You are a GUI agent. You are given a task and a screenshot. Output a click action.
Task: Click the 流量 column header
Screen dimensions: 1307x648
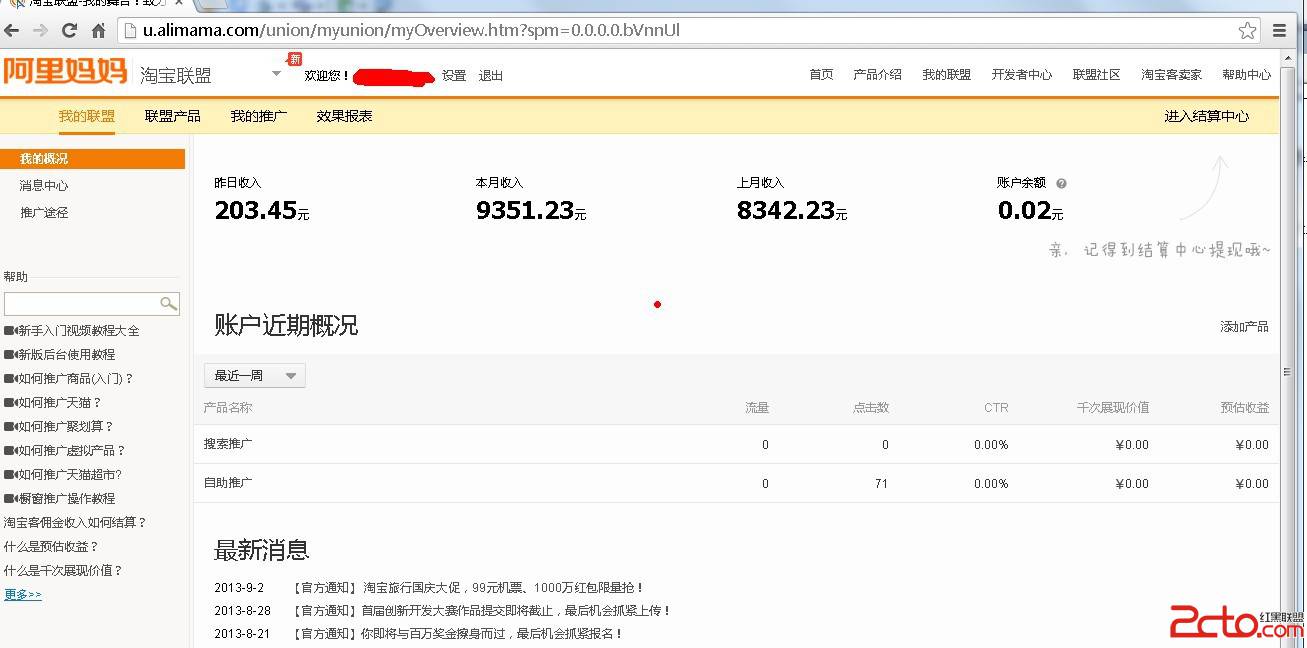[x=757, y=408]
